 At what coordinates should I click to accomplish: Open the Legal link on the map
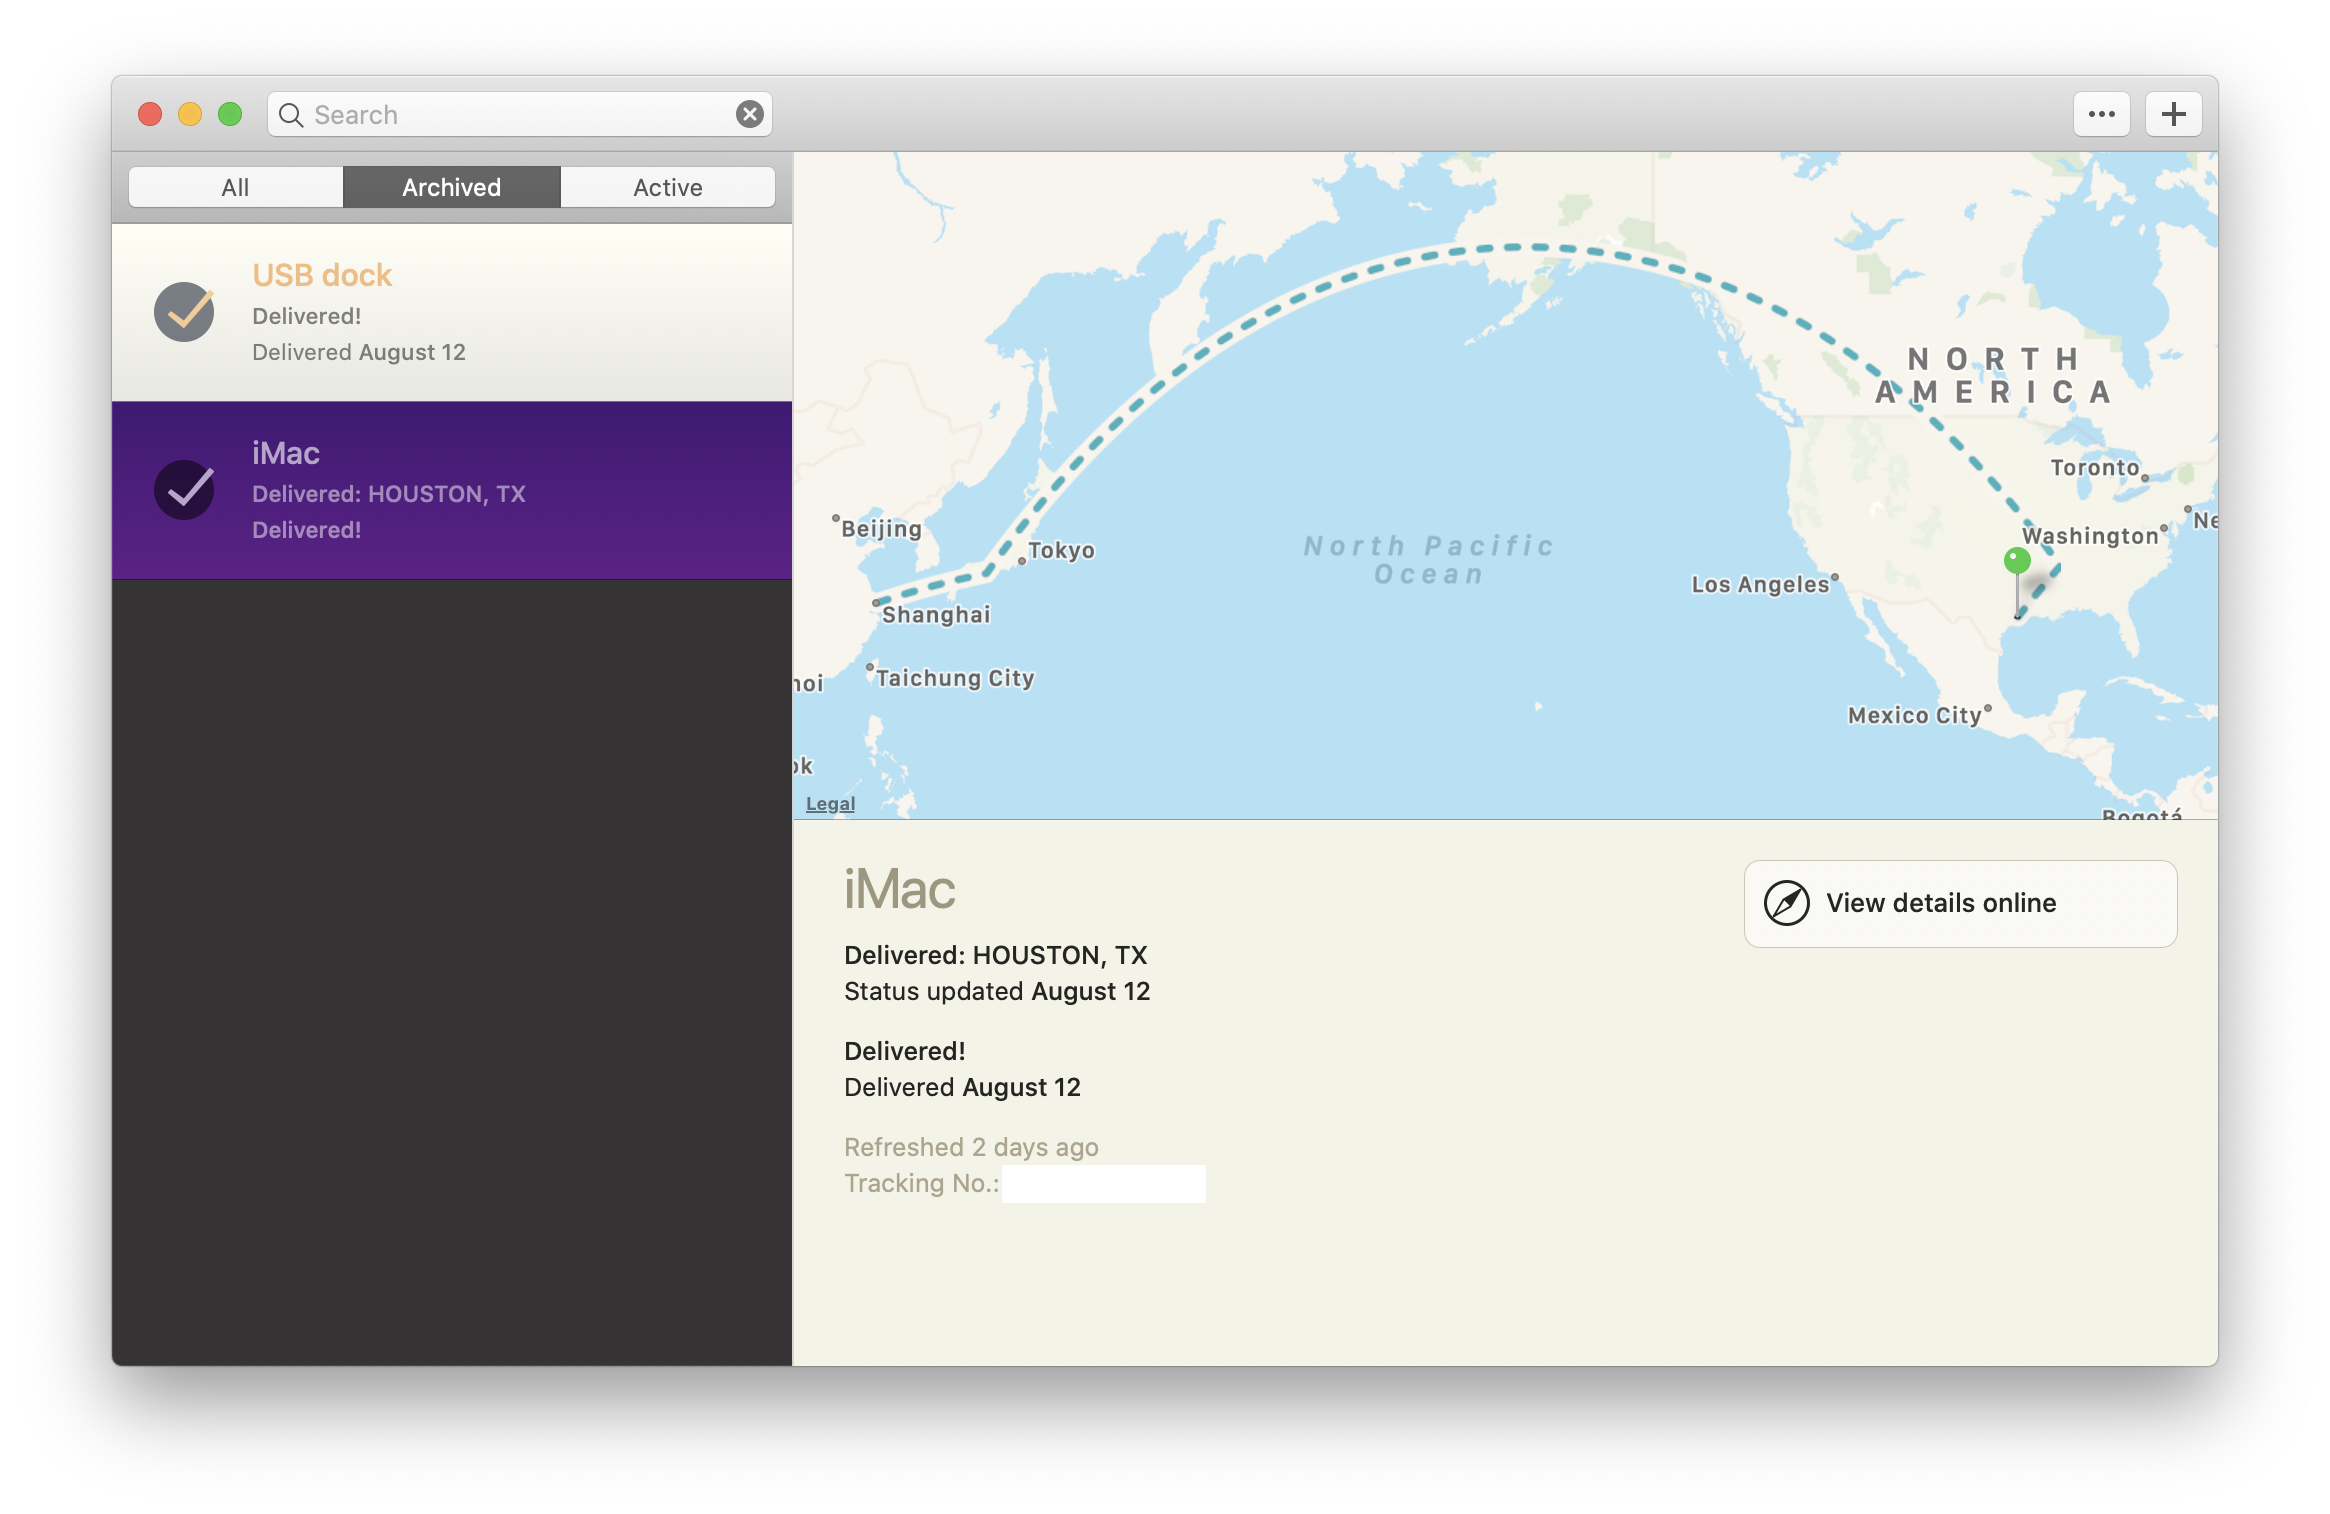click(x=830, y=804)
